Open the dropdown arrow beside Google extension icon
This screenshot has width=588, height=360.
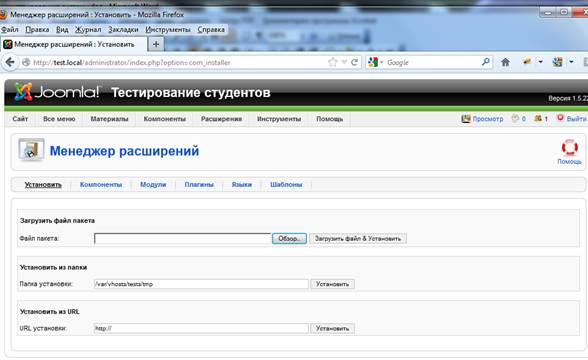pyautogui.click(x=571, y=62)
